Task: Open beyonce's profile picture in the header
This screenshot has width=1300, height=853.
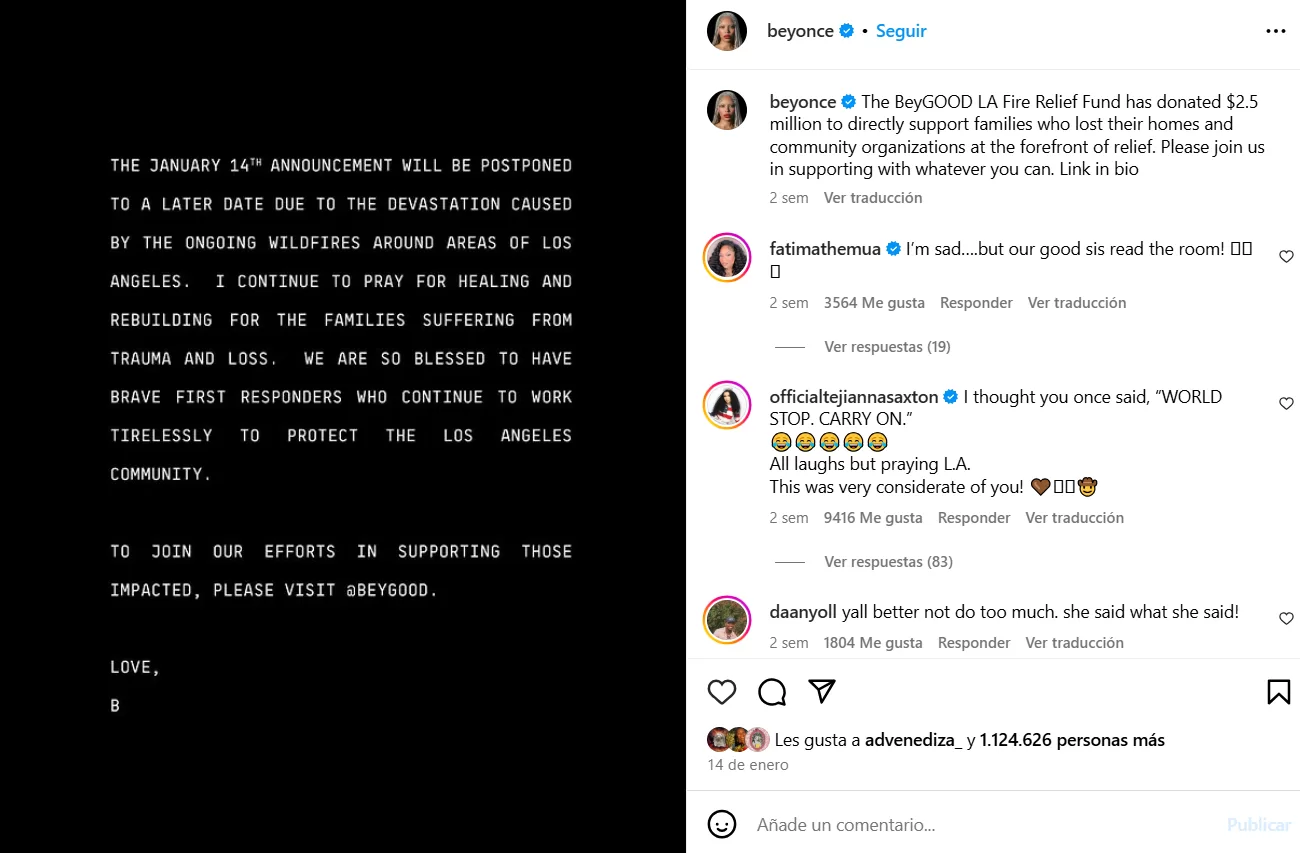Action: 727,31
